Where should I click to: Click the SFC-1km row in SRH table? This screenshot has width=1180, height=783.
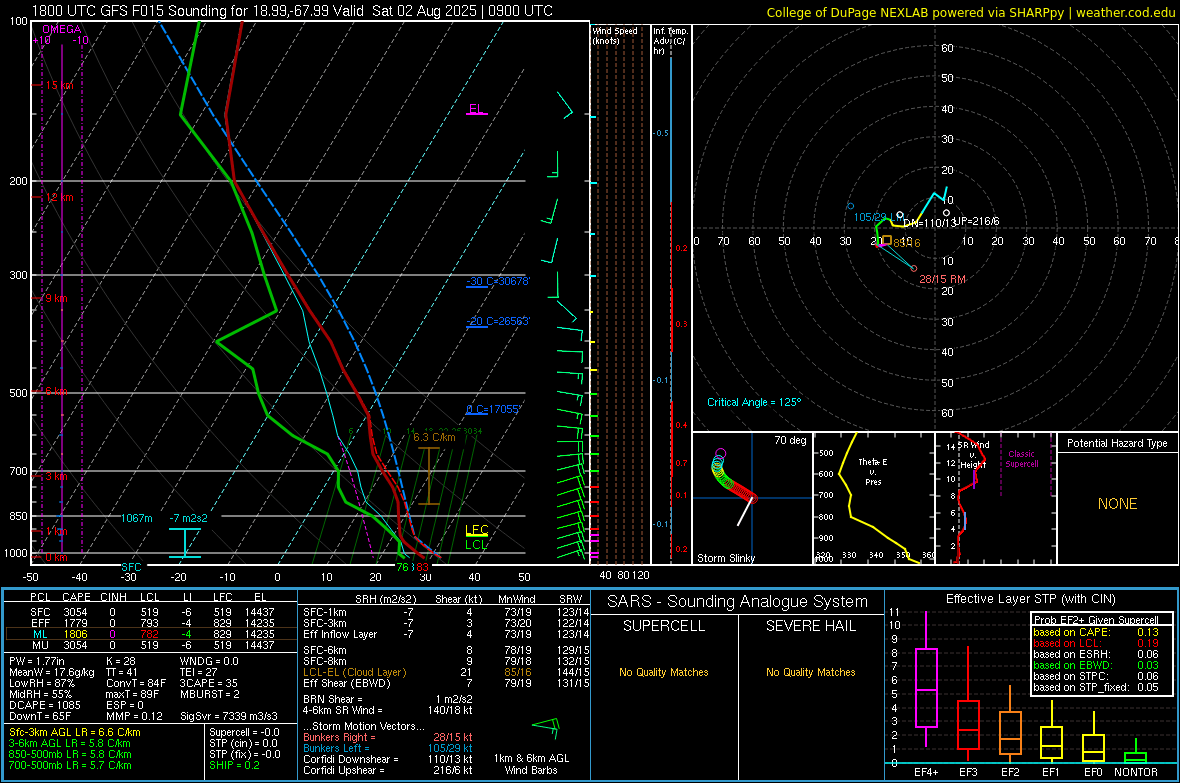(447, 612)
